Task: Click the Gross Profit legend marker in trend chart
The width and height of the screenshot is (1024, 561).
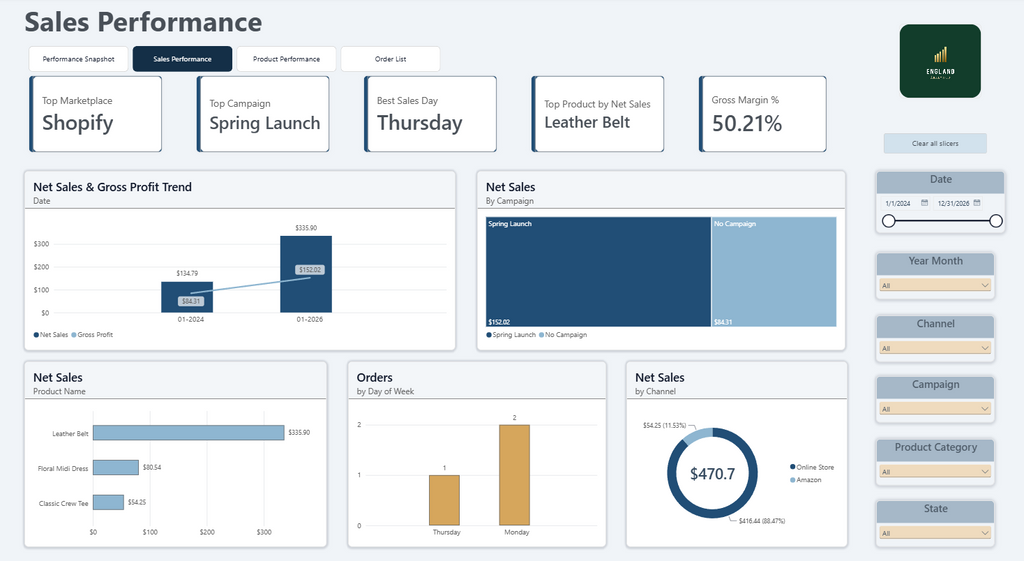Action: (x=74, y=334)
